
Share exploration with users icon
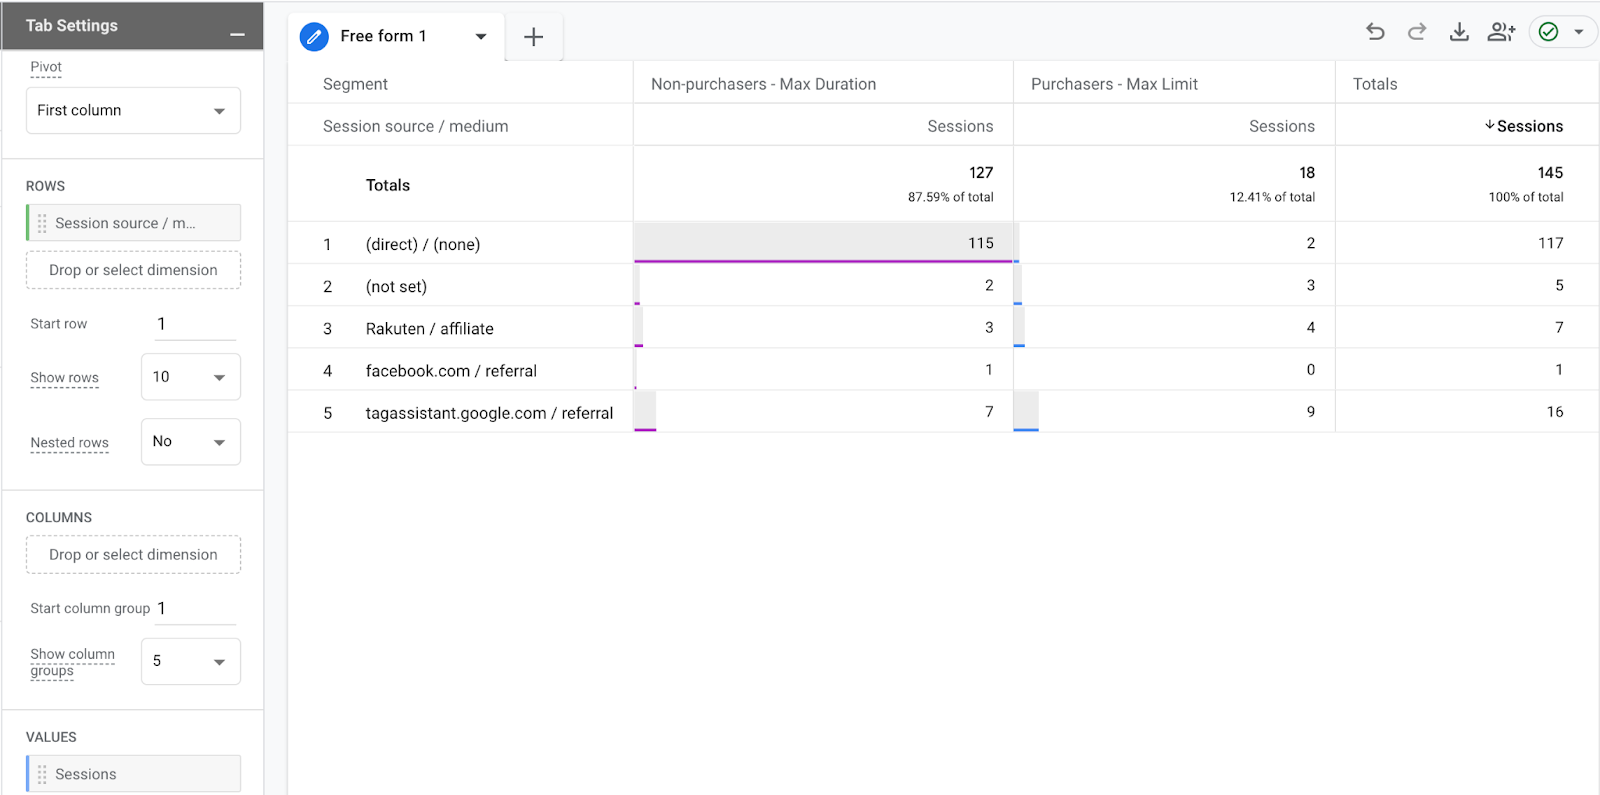(x=1501, y=32)
